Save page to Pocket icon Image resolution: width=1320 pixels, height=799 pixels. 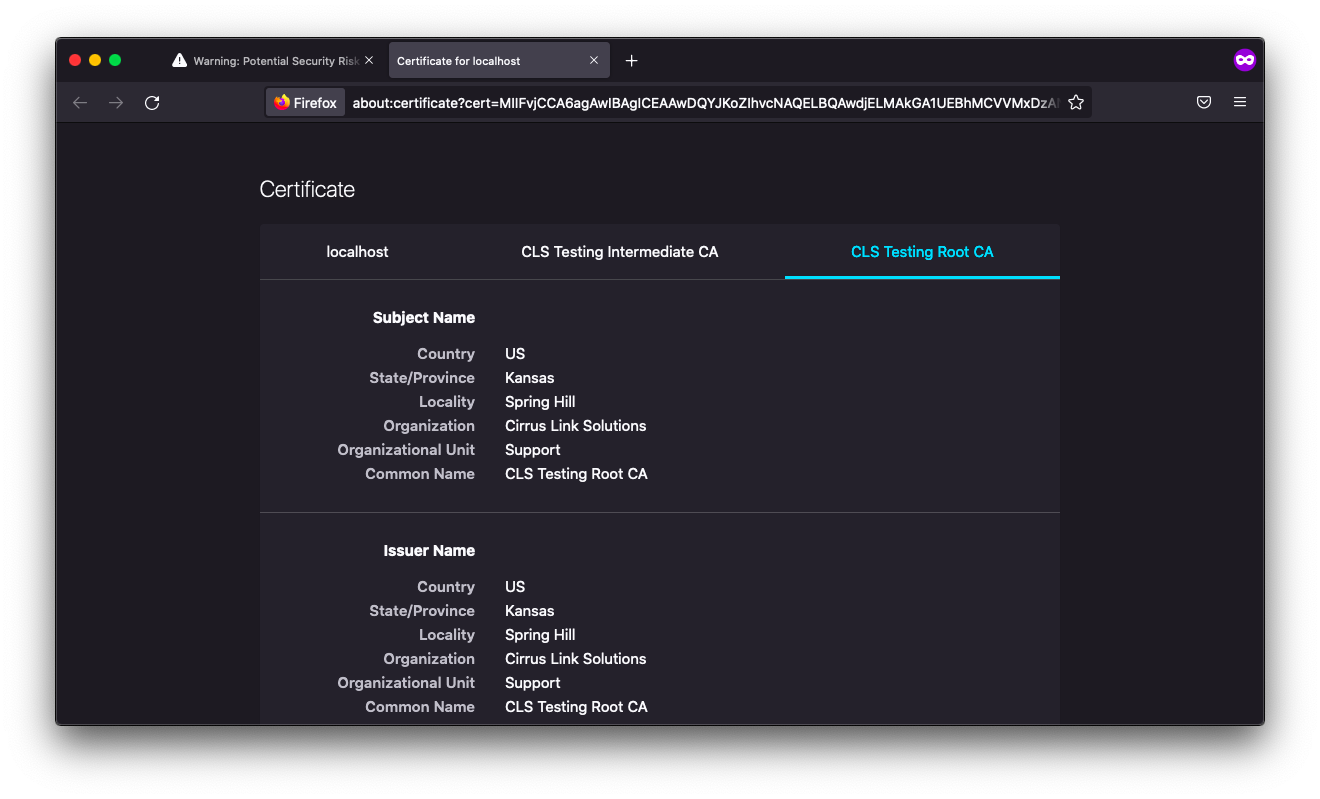[x=1204, y=102]
